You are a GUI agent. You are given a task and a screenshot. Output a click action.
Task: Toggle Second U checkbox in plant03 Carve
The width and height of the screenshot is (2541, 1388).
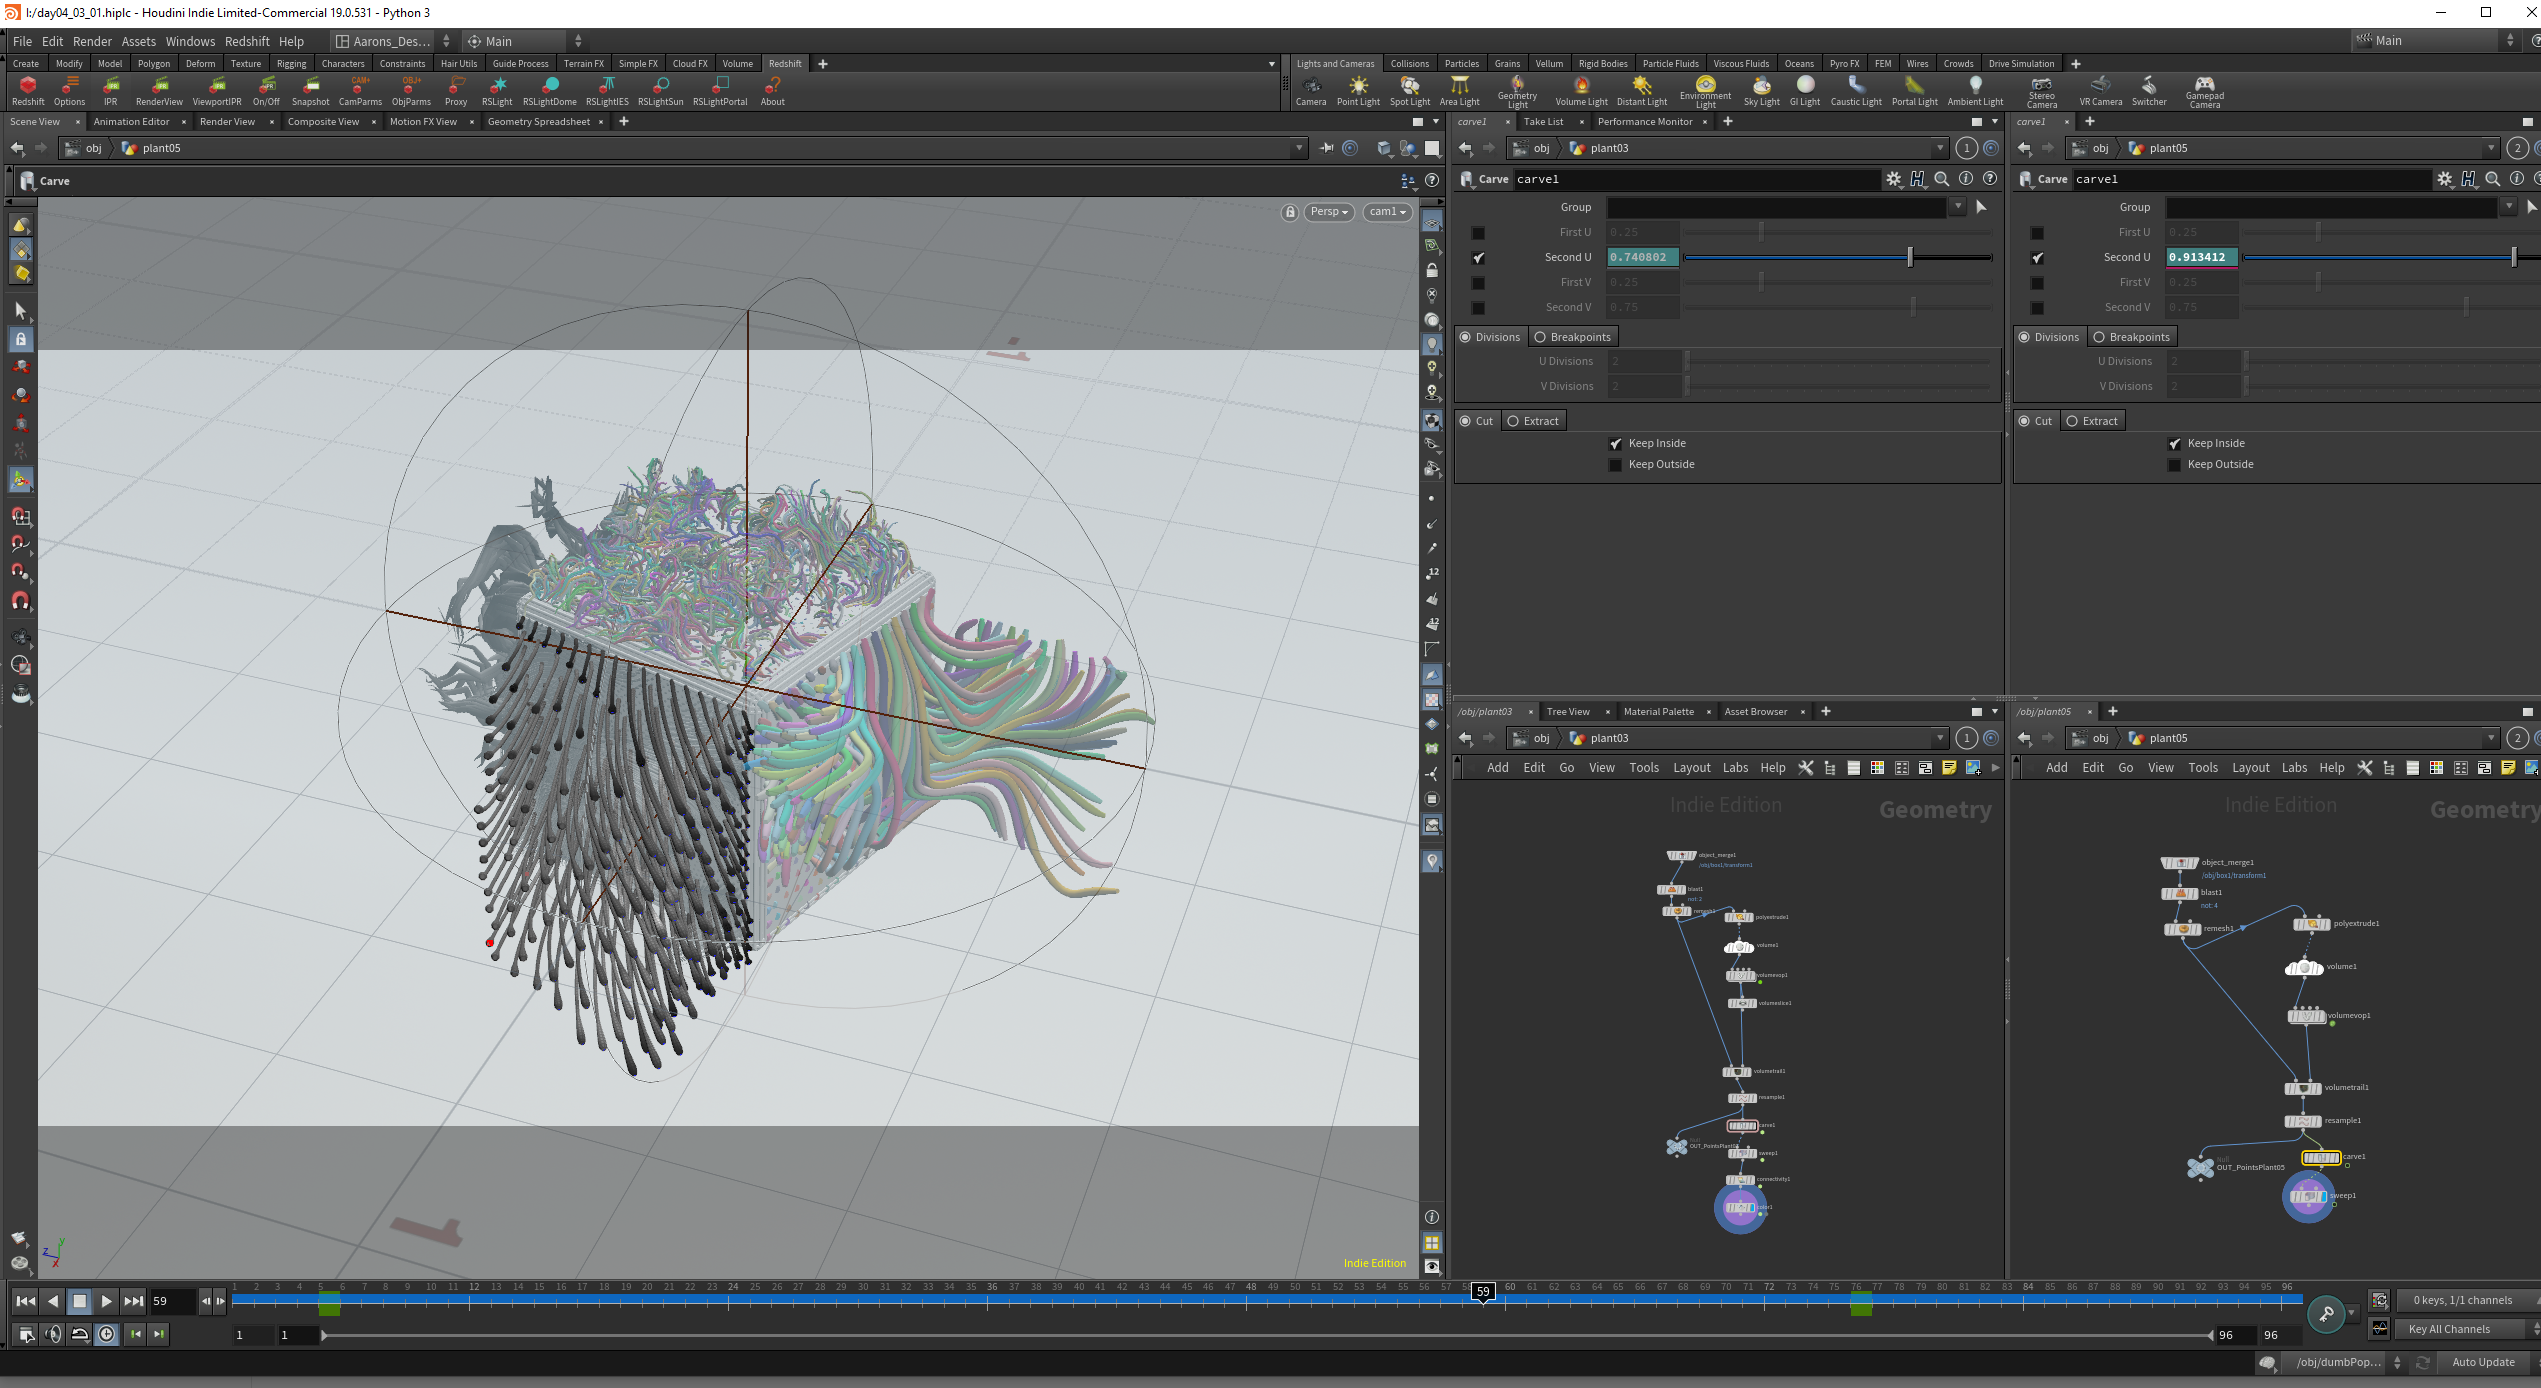tap(1479, 258)
